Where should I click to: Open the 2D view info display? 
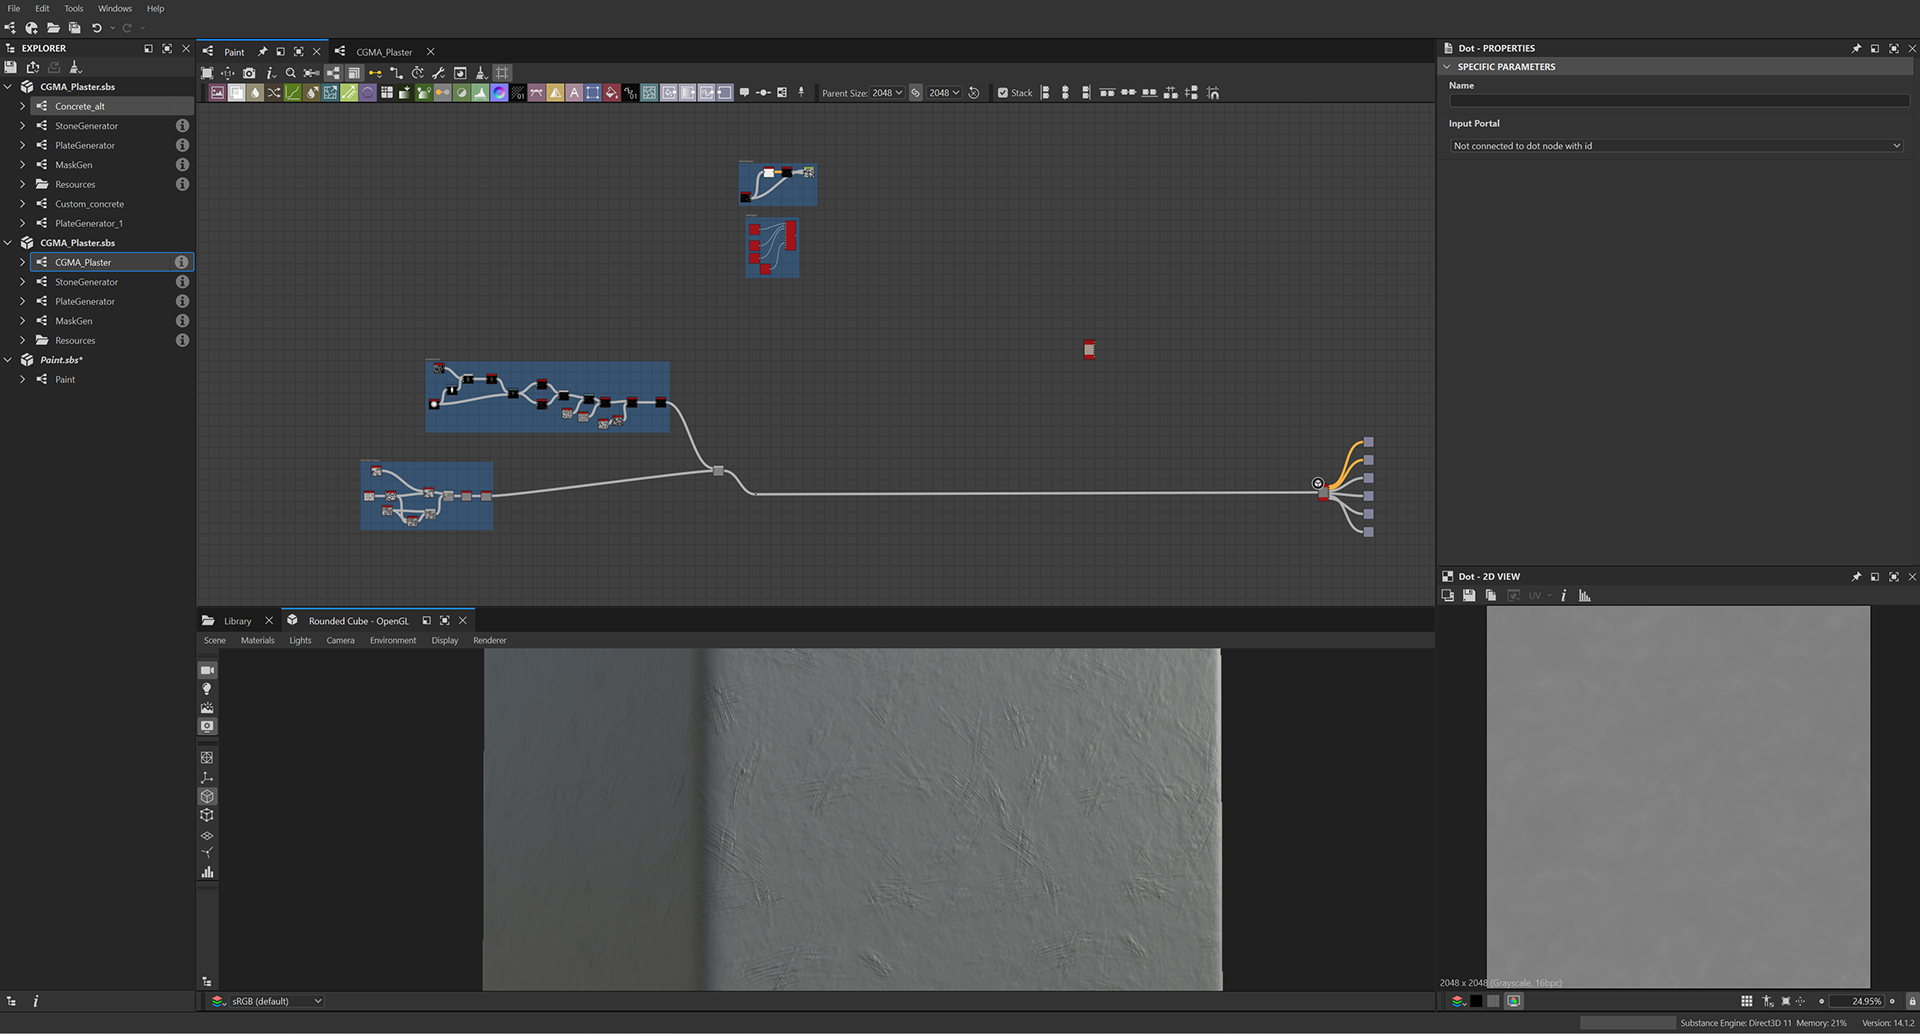tap(1564, 596)
